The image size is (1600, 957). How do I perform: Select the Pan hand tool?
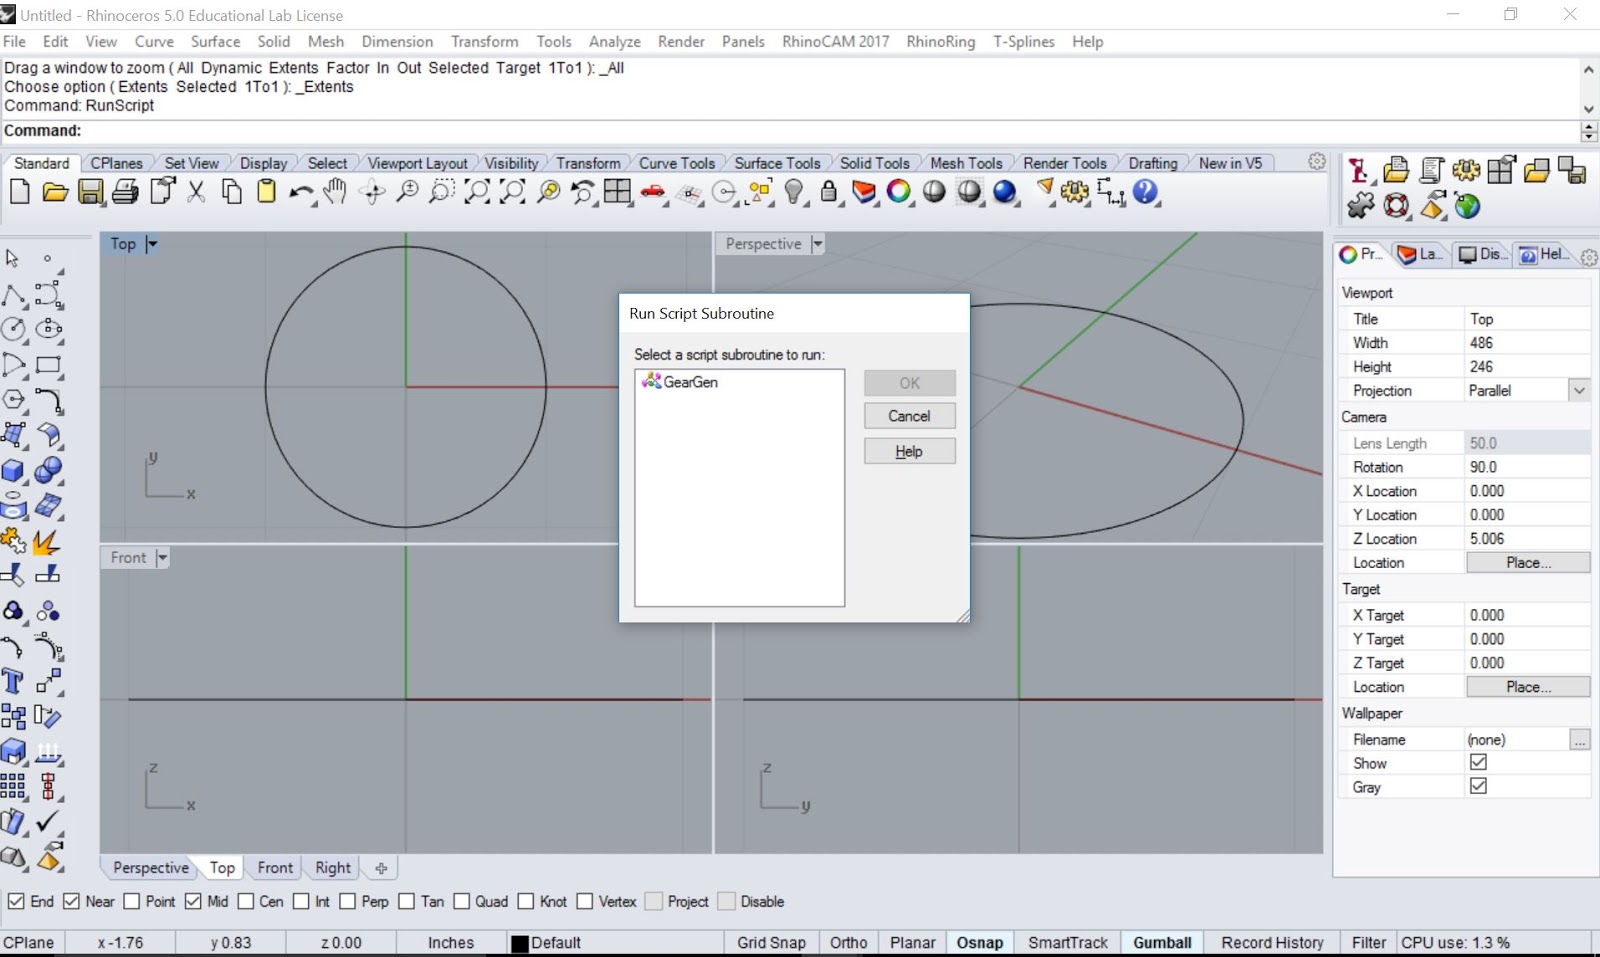[x=335, y=191]
